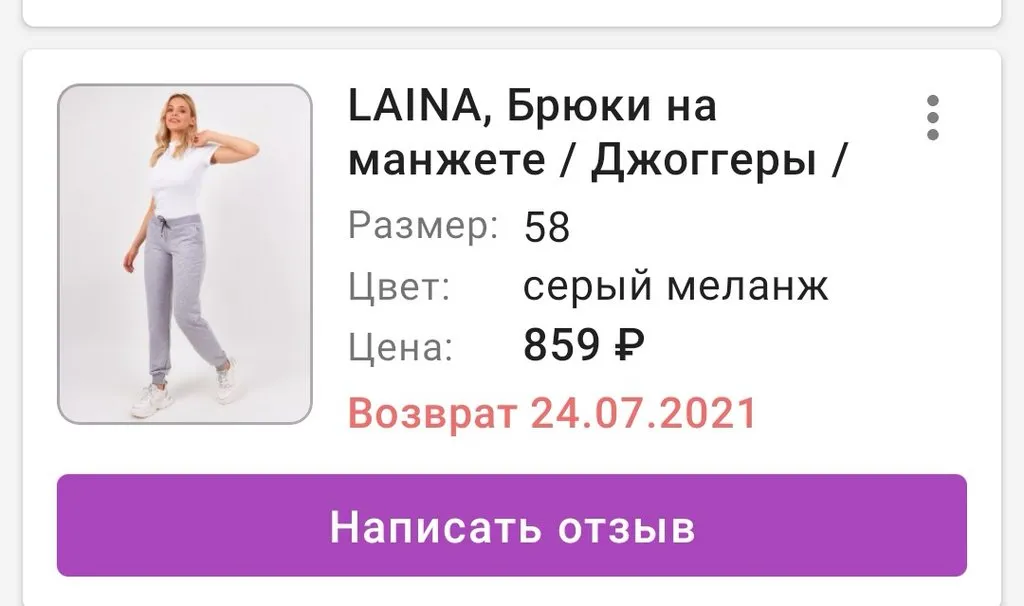Click the return date 24.07.2021
1024x606 pixels.
coord(643,413)
